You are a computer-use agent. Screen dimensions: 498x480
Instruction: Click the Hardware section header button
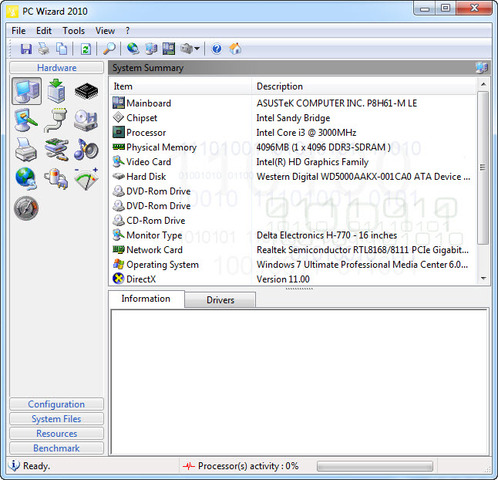pyautogui.click(x=56, y=68)
